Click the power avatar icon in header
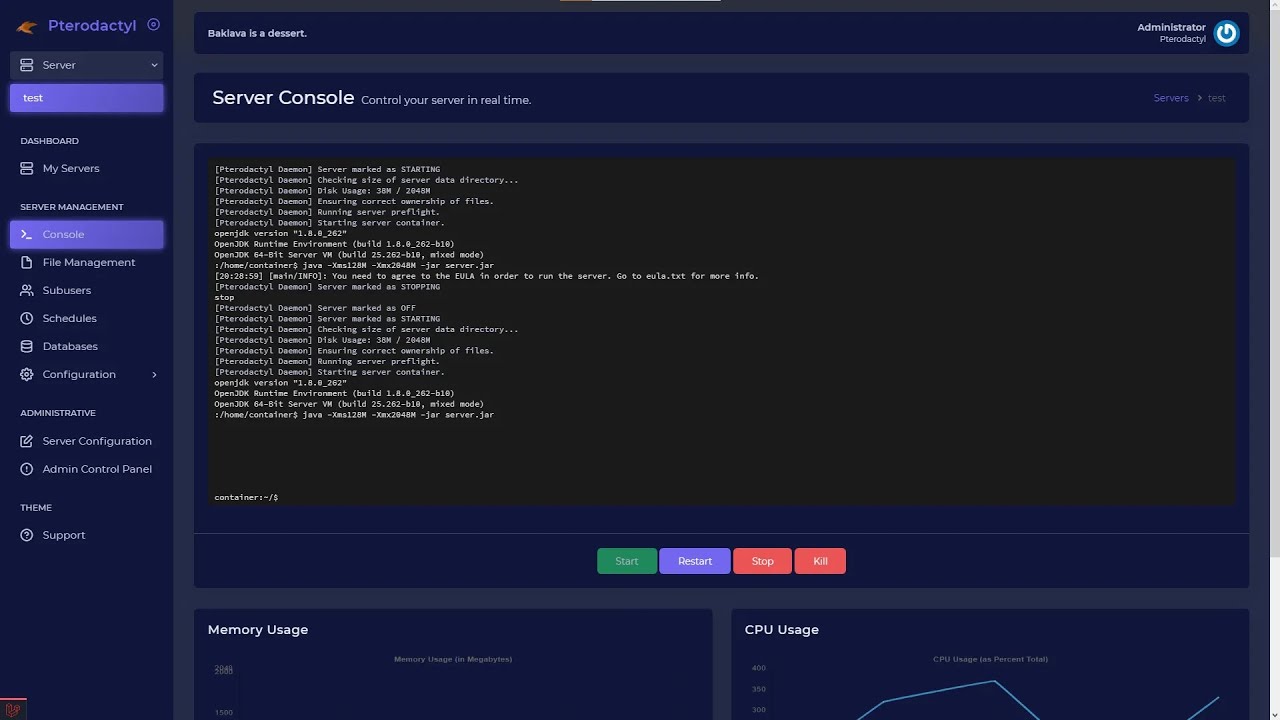1280x720 pixels. pos(1226,33)
